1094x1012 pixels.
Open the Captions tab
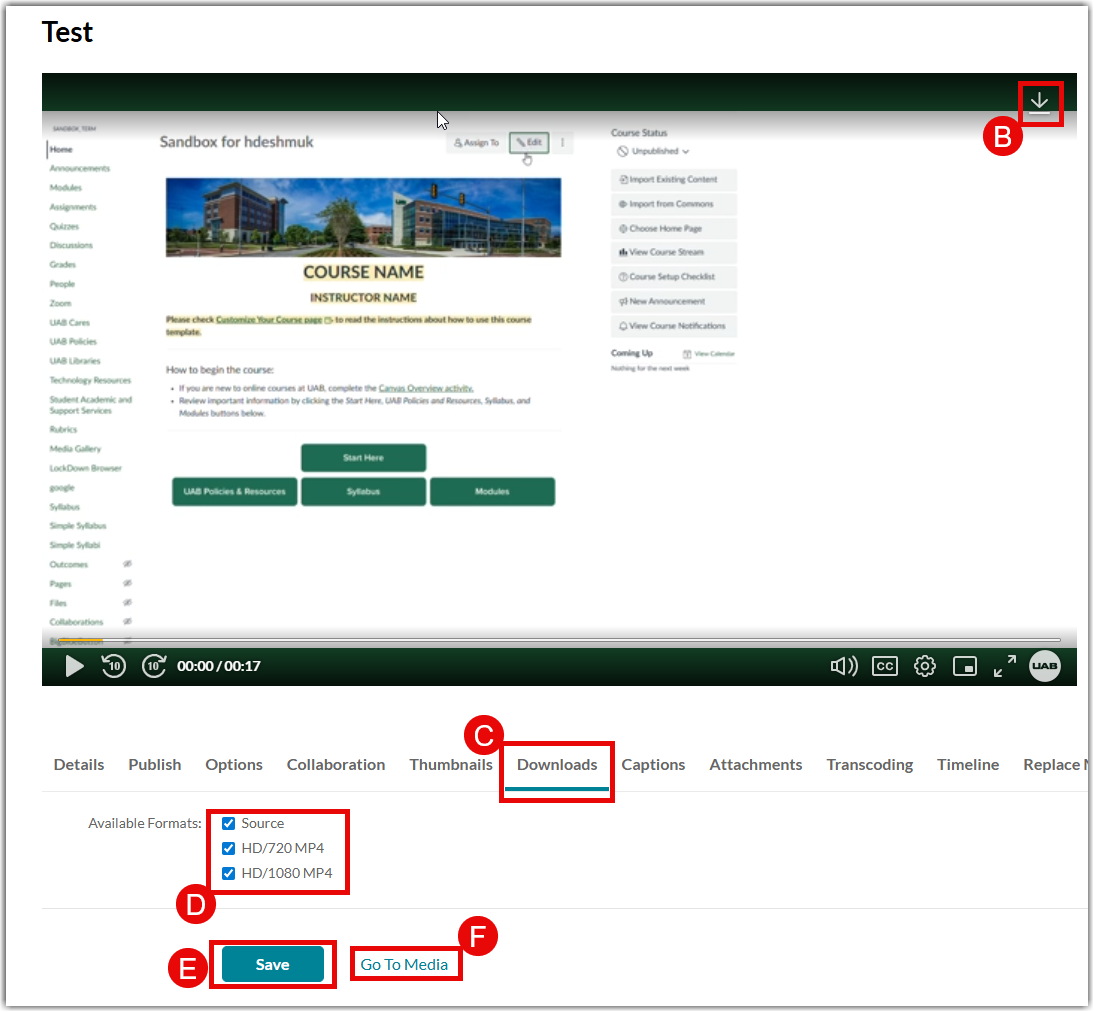point(653,764)
